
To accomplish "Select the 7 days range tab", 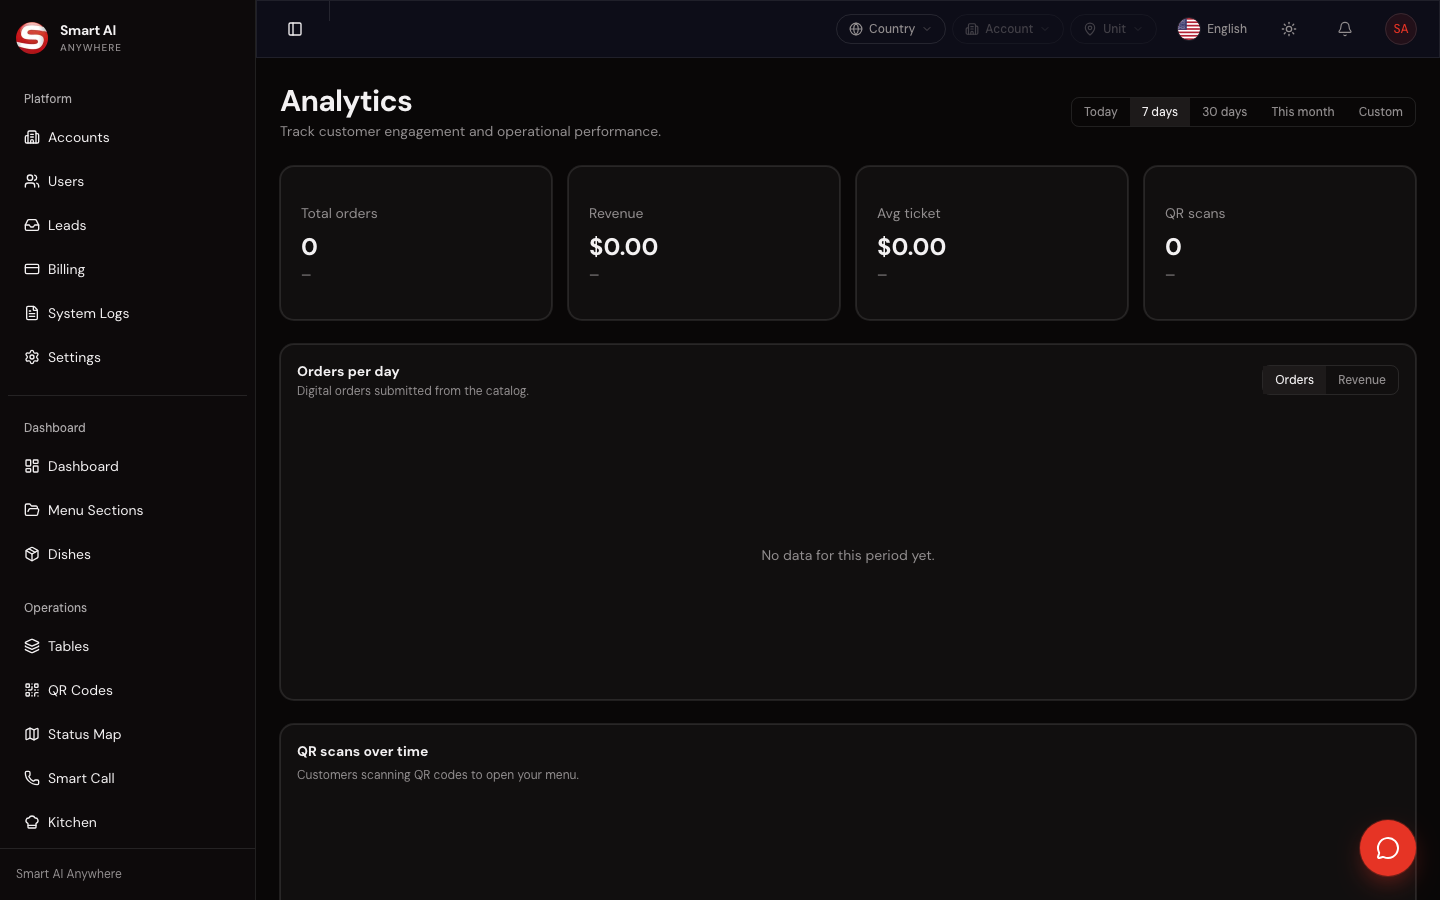I will pyautogui.click(x=1160, y=112).
